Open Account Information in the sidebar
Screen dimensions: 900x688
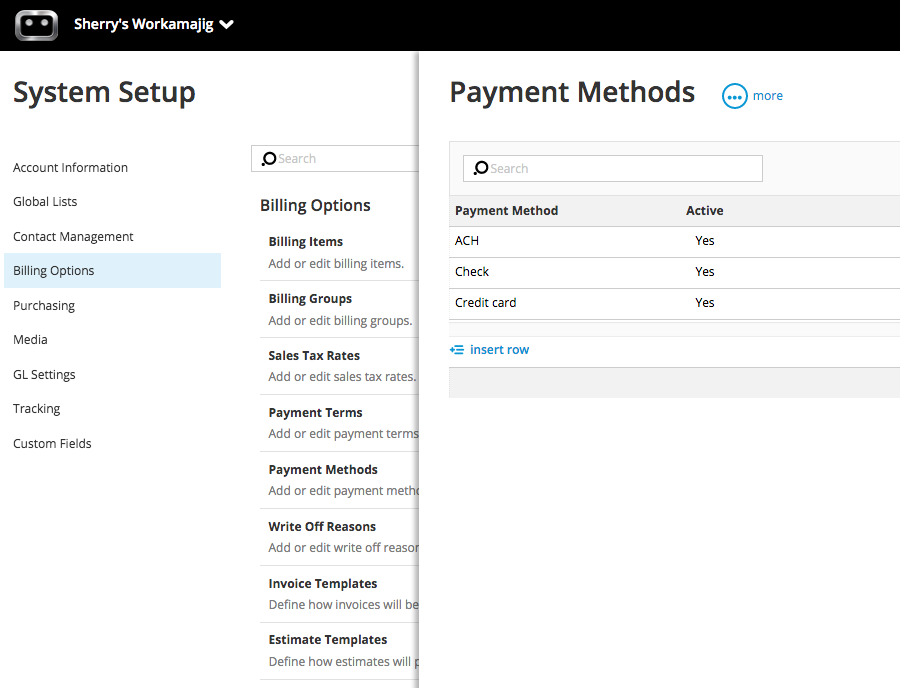pyautogui.click(x=71, y=168)
